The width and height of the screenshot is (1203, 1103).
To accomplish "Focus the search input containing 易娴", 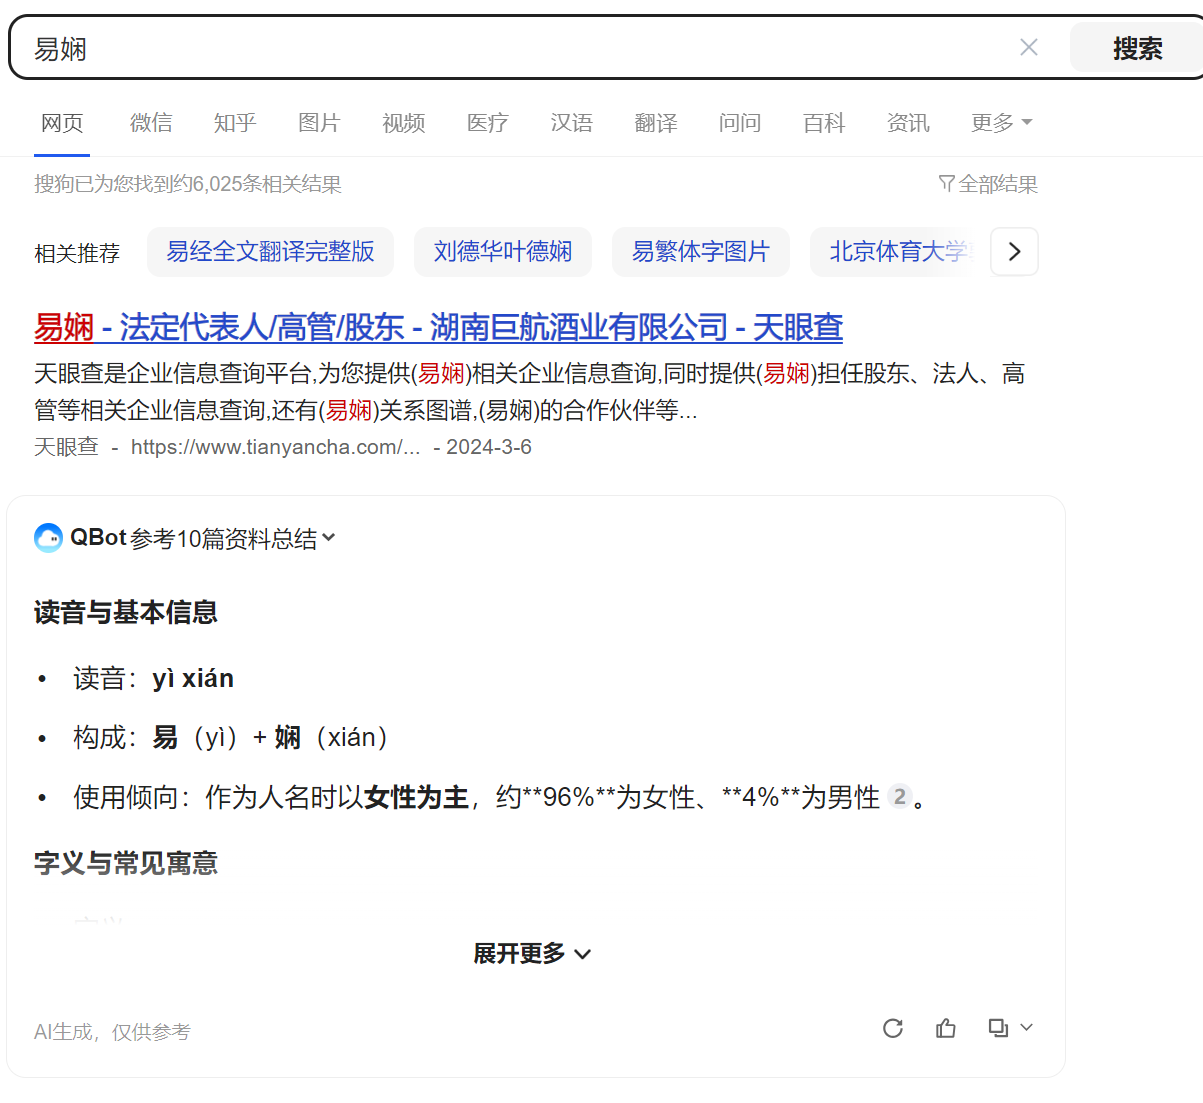I will click(x=520, y=47).
